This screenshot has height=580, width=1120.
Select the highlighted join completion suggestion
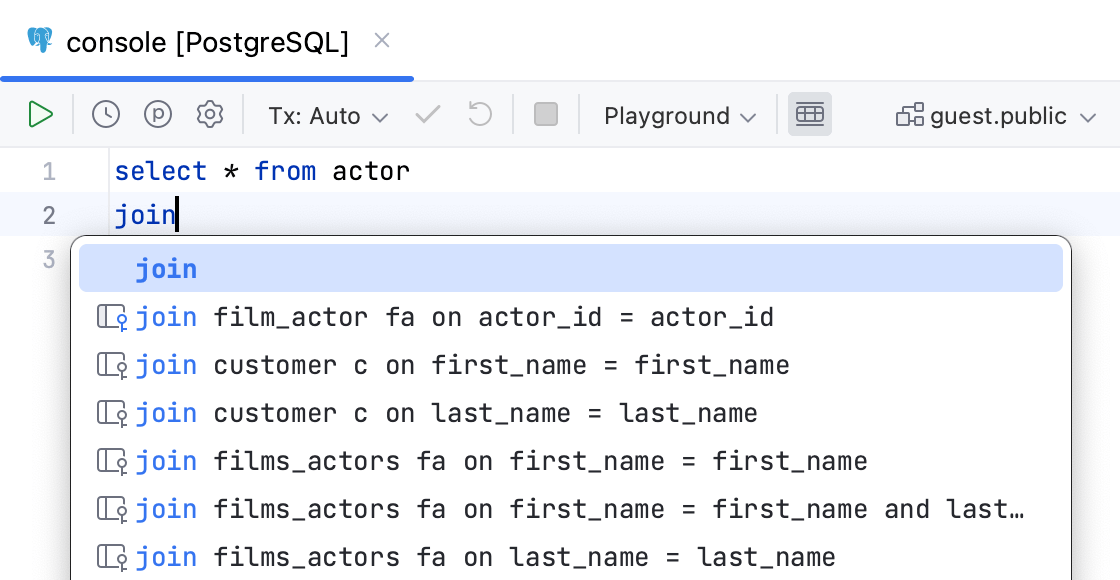click(x=166, y=268)
